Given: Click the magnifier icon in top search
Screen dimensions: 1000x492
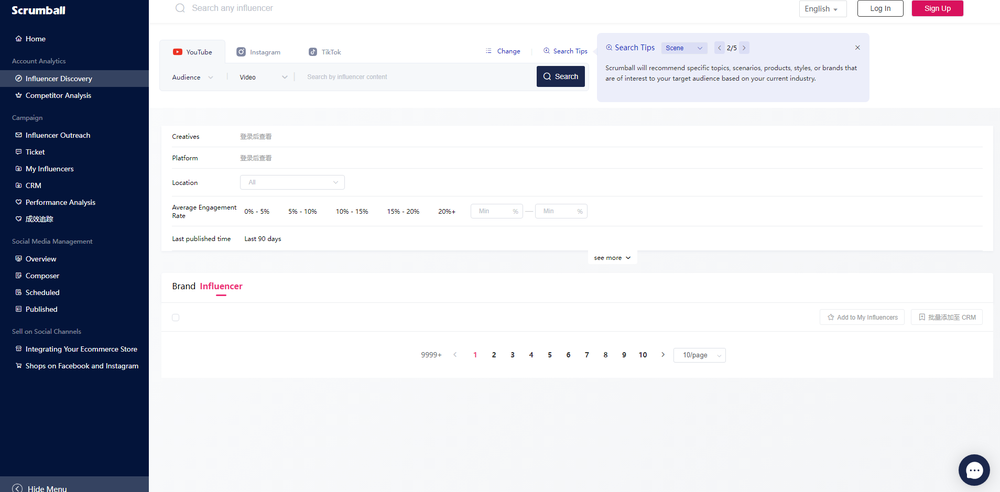Looking at the screenshot, I should point(180,8).
